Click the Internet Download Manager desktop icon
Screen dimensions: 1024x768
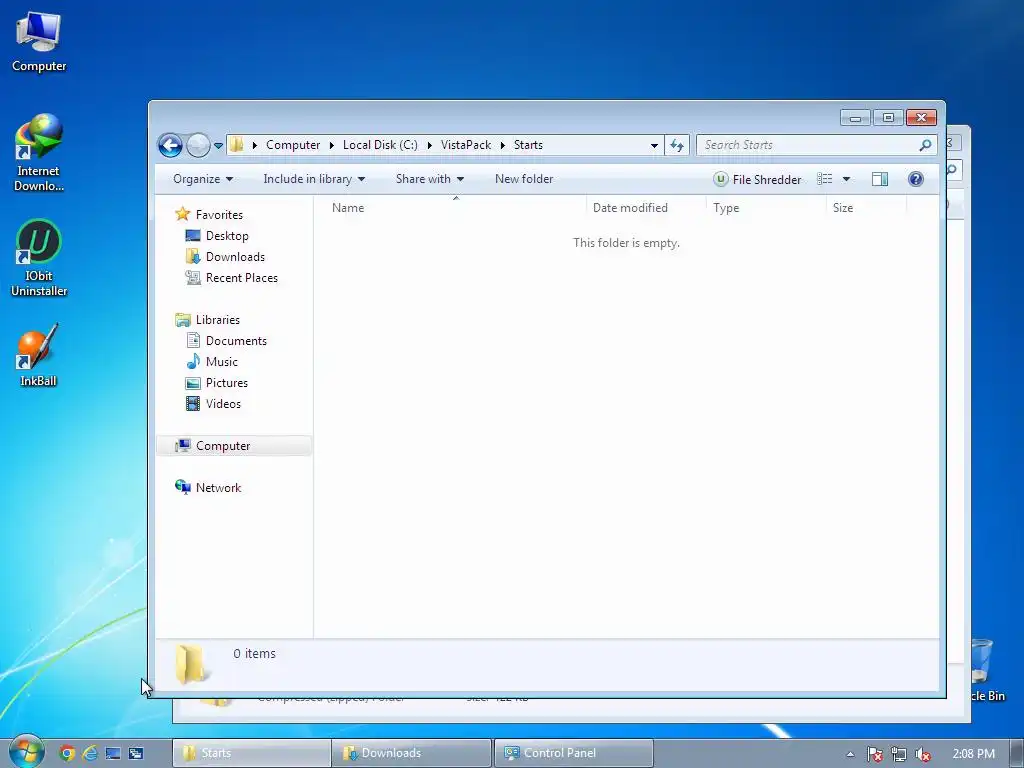tap(39, 153)
